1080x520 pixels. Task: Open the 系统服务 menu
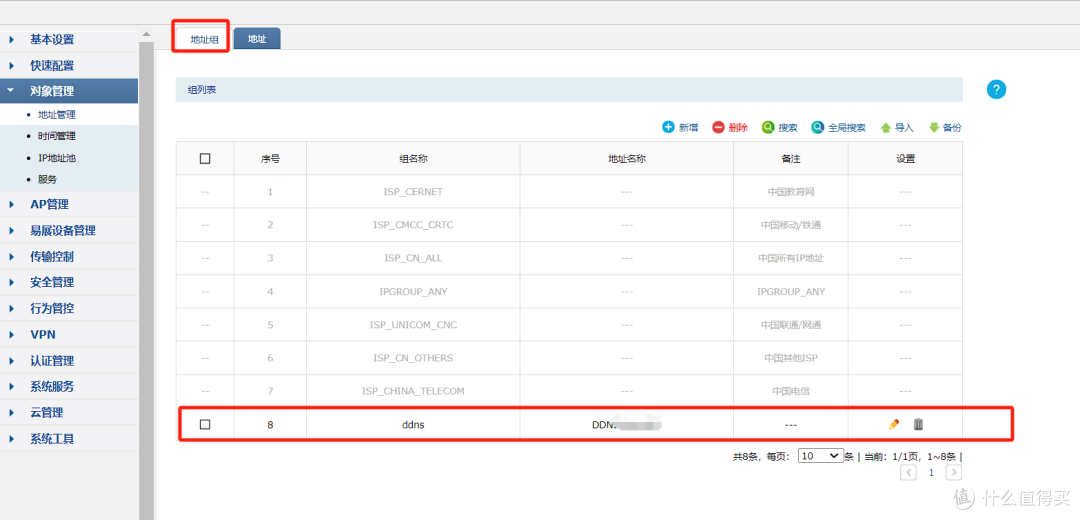pyautogui.click(x=69, y=387)
